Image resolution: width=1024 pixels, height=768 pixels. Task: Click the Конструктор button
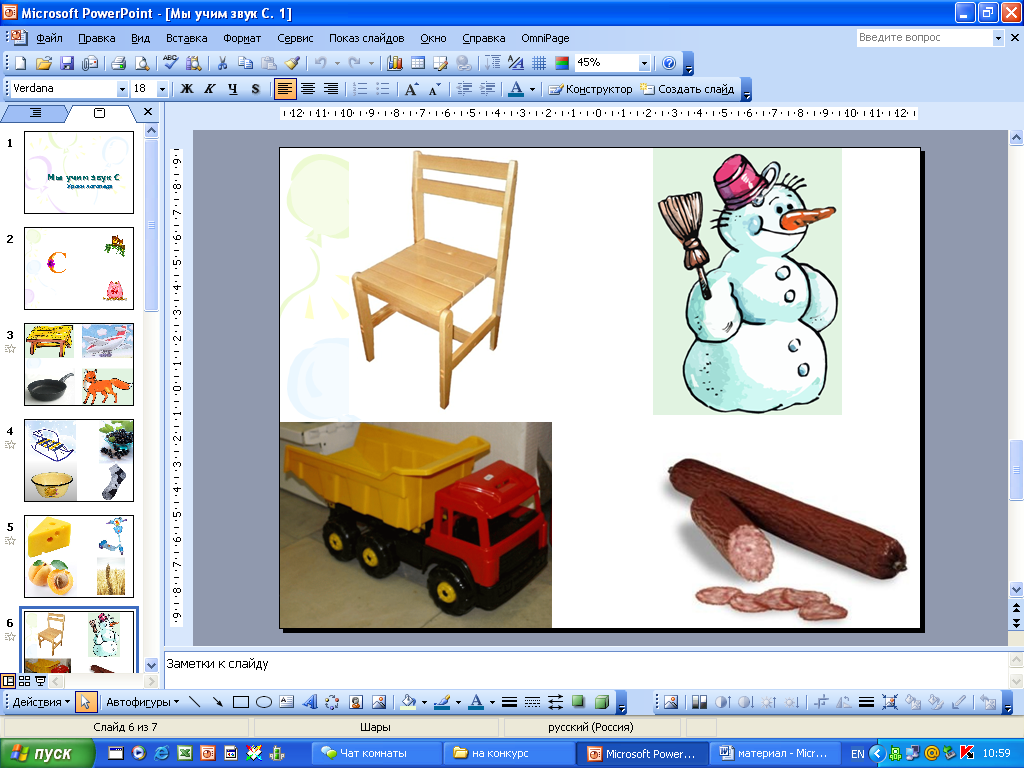coord(590,89)
